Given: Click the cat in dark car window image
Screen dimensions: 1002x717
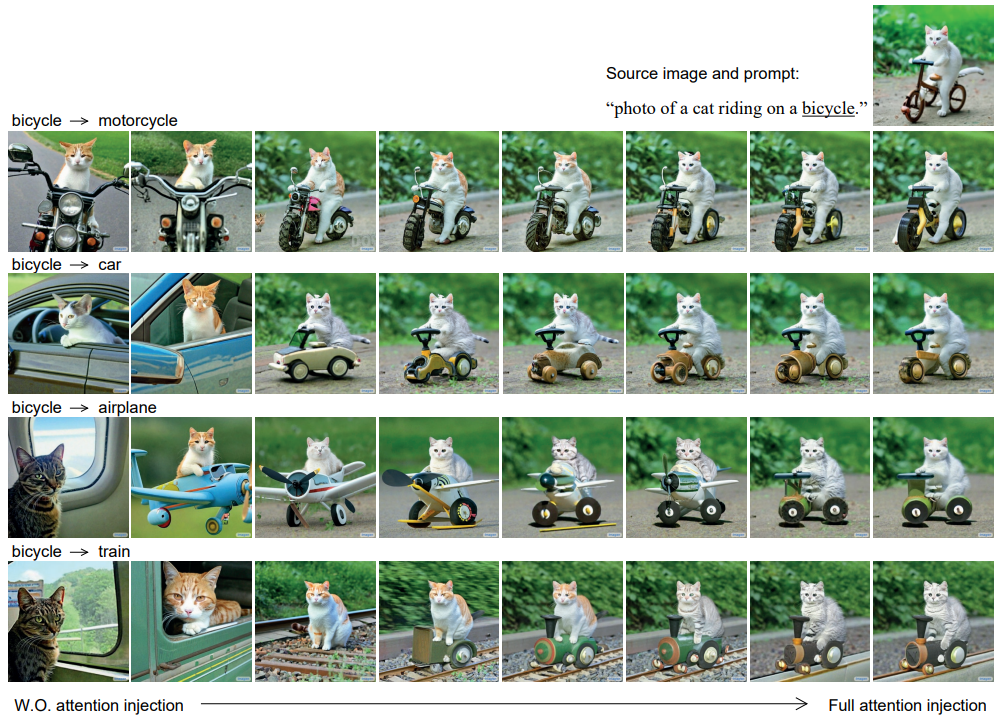Looking at the screenshot, I should pyautogui.click(x=68, y=334).
